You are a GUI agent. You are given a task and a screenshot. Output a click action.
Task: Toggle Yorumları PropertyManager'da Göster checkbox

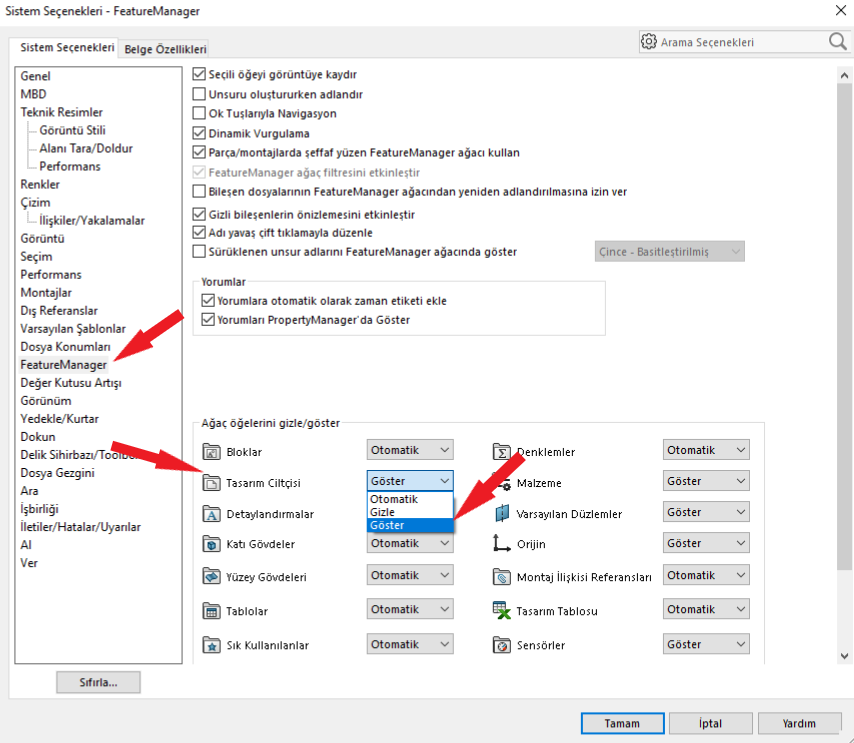[x=208, y=320]
